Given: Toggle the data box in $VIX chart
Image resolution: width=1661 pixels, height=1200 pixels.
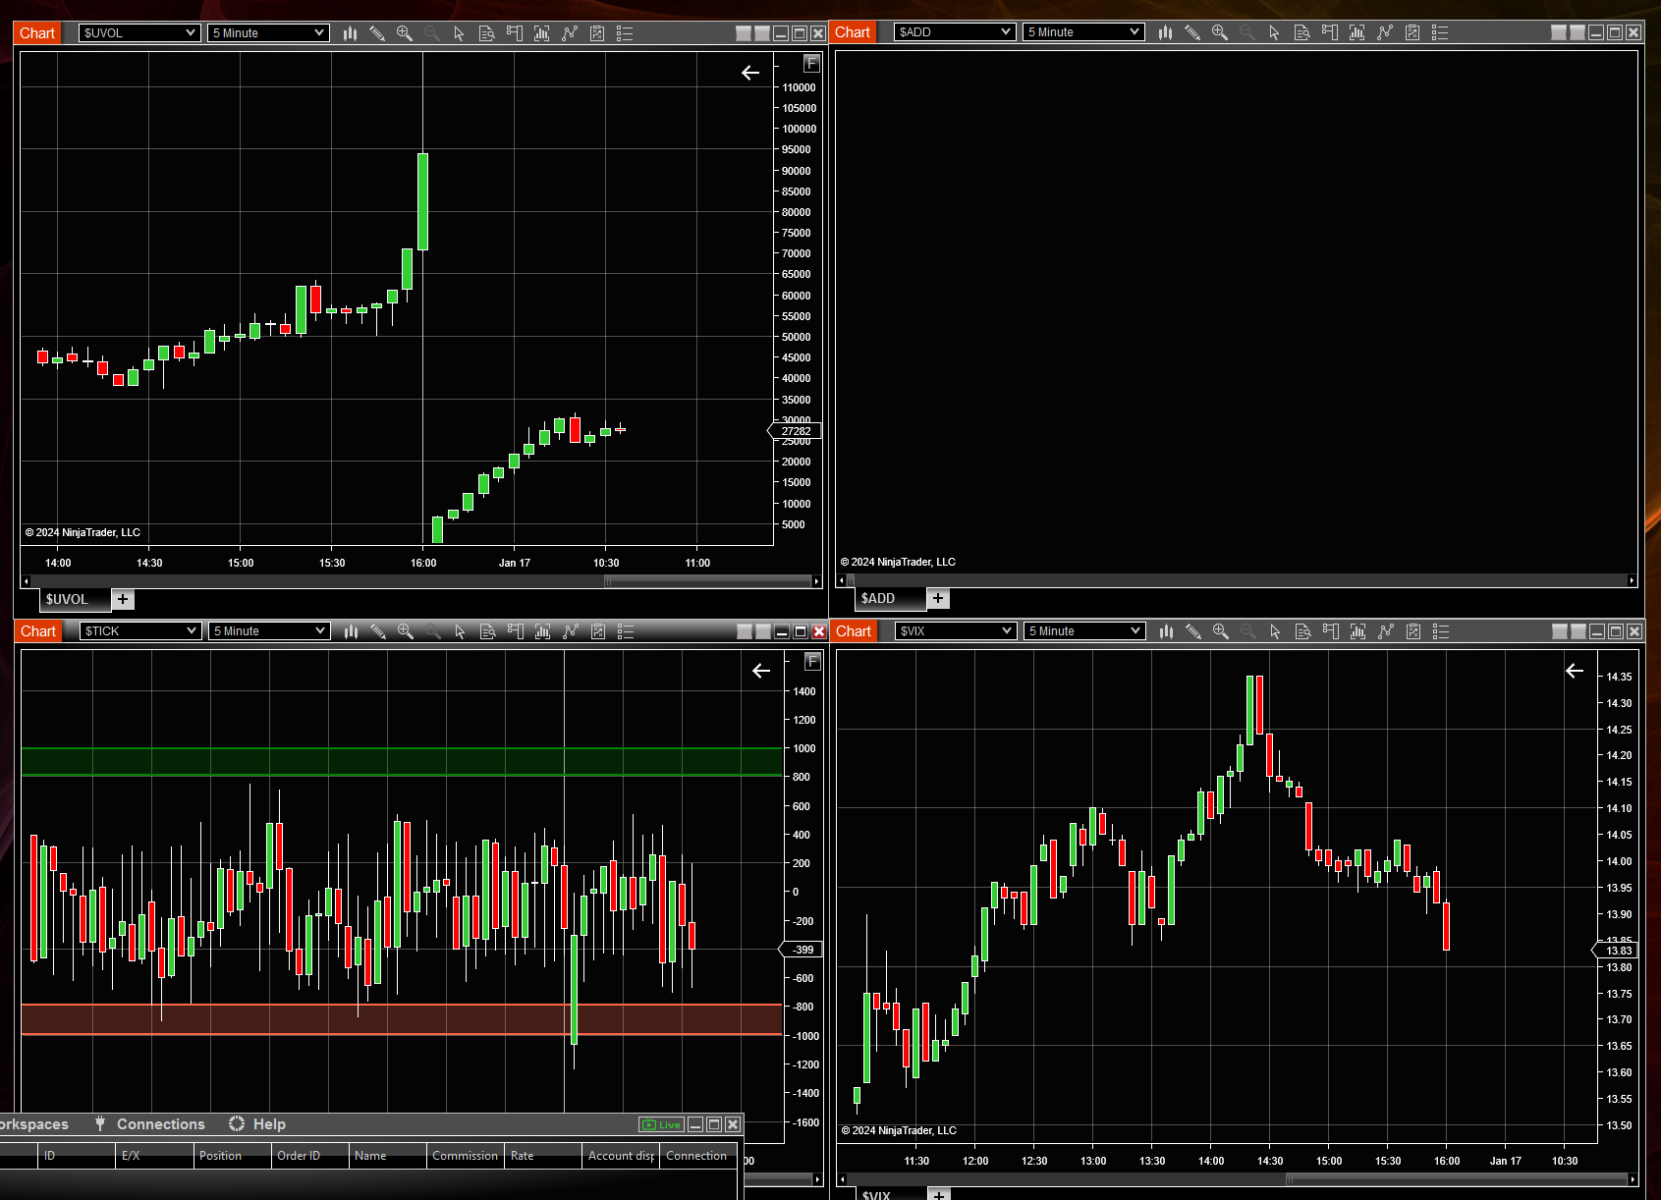Looking at the screenshot, I should 1303,631.
